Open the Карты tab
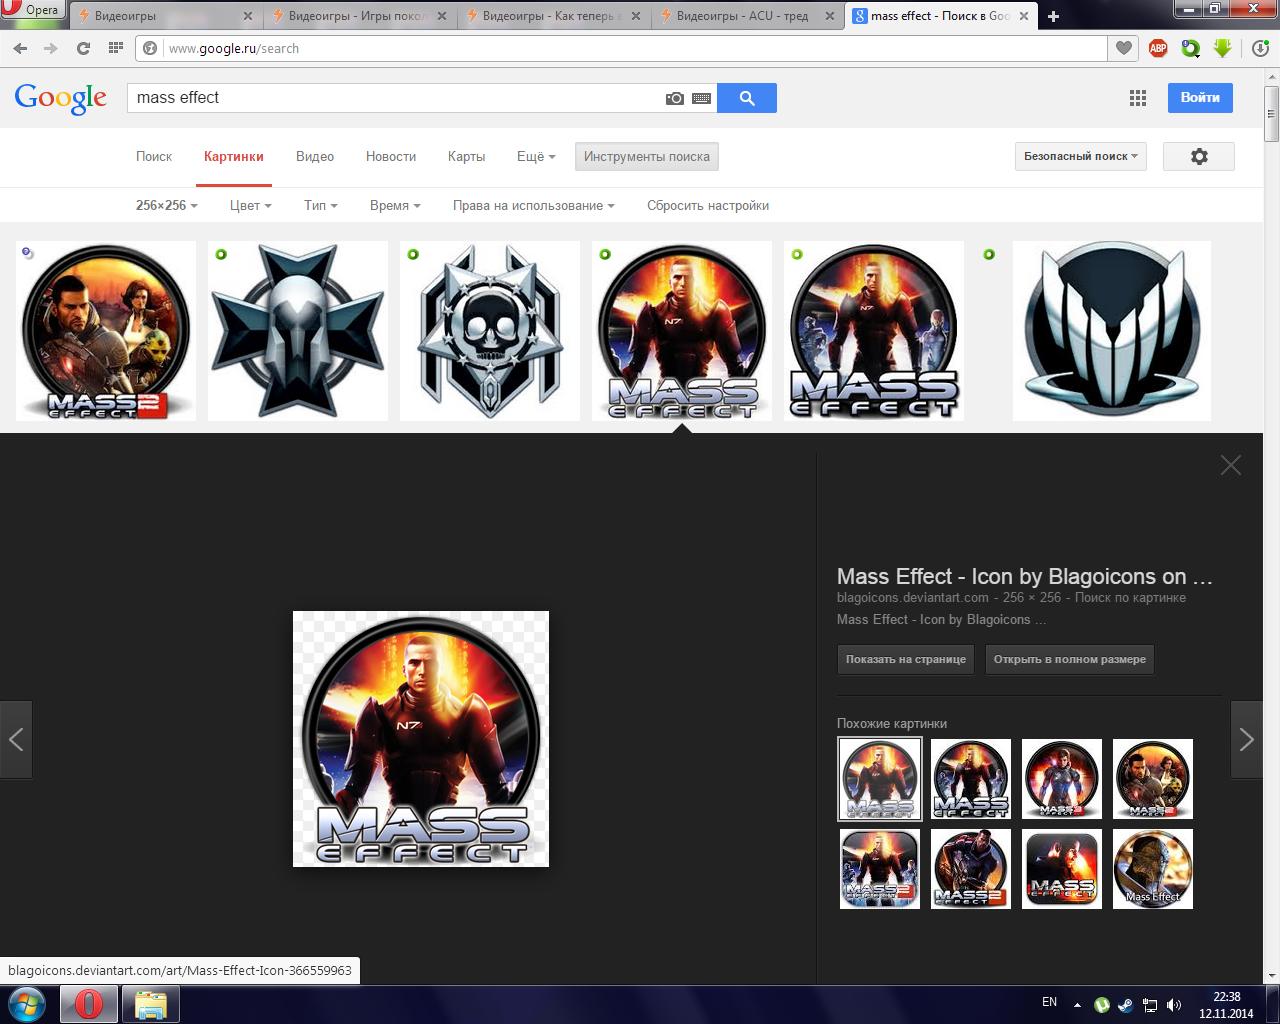1280x1024 pixels. (466, 156)
